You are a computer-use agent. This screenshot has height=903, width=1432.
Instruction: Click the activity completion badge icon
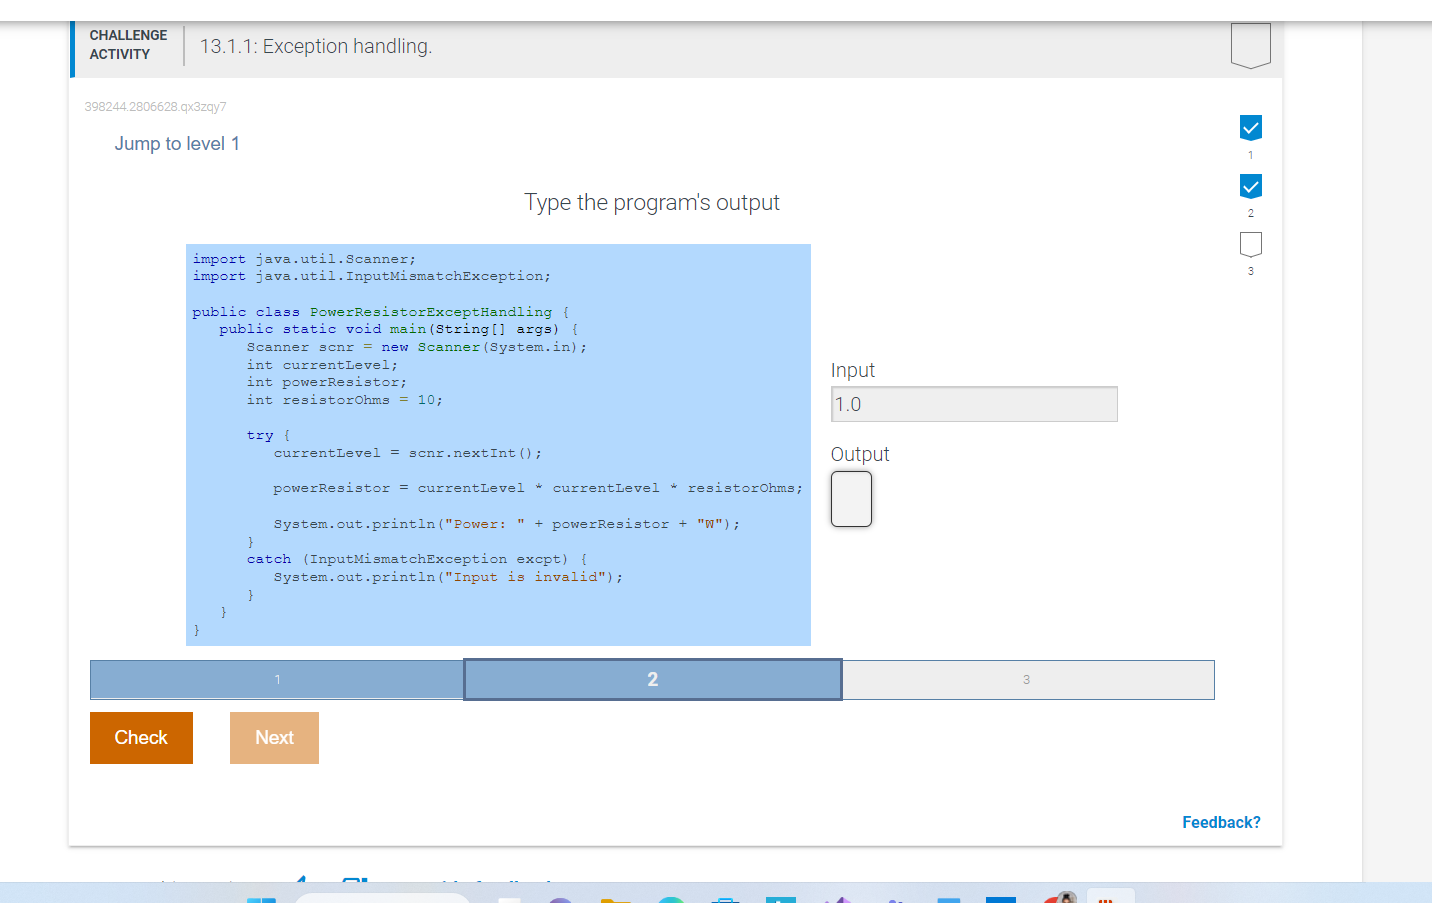click(1250, 45)
